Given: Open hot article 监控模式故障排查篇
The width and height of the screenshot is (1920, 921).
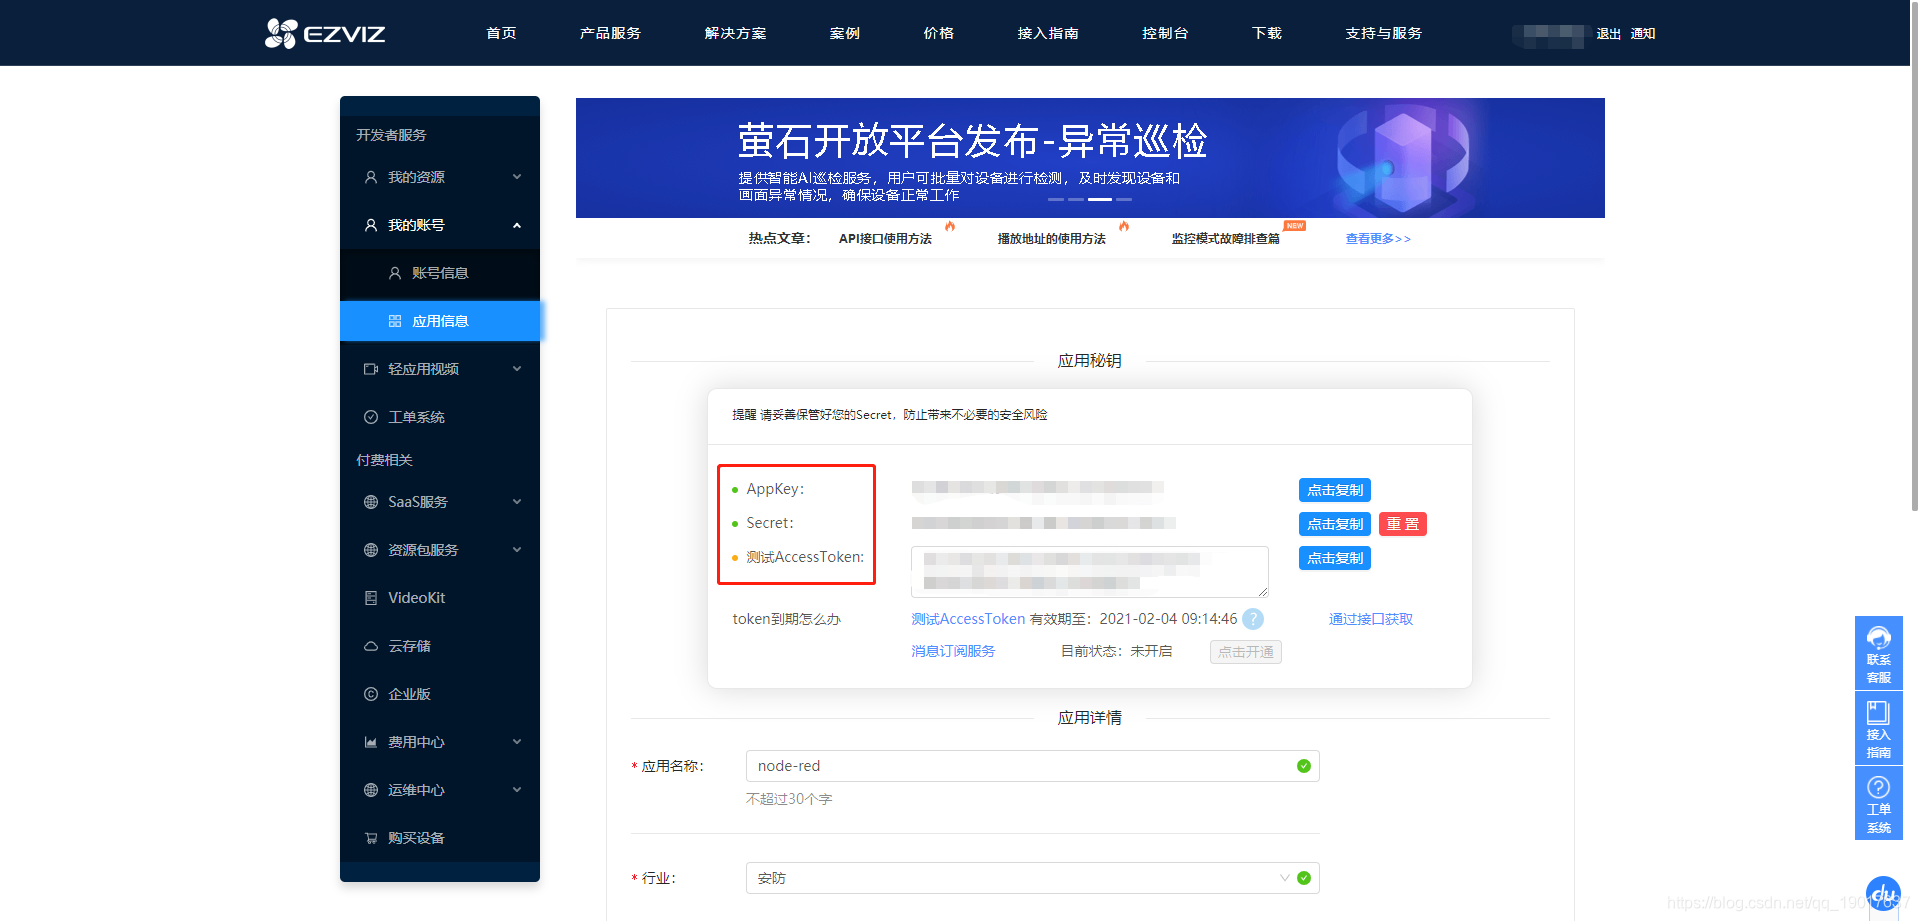Looking at the screenshot, I should (1226, 238).
